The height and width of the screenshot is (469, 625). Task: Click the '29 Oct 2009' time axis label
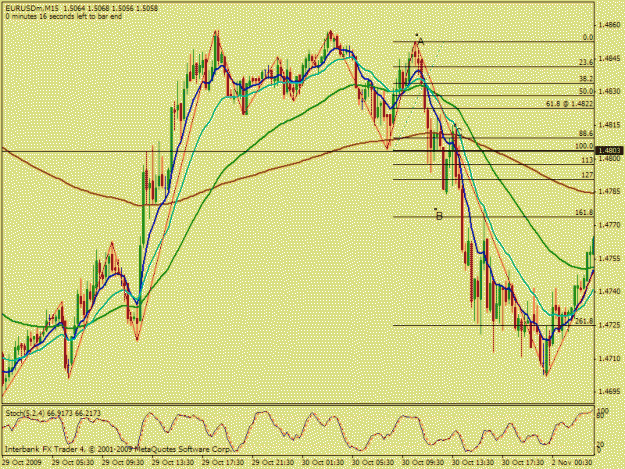point(22,463)
